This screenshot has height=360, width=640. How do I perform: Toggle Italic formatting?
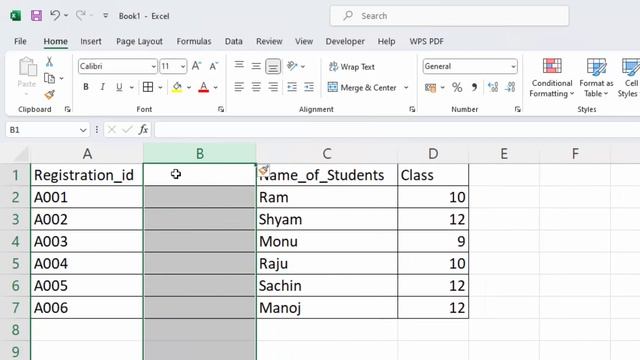(x=102, y=87)
